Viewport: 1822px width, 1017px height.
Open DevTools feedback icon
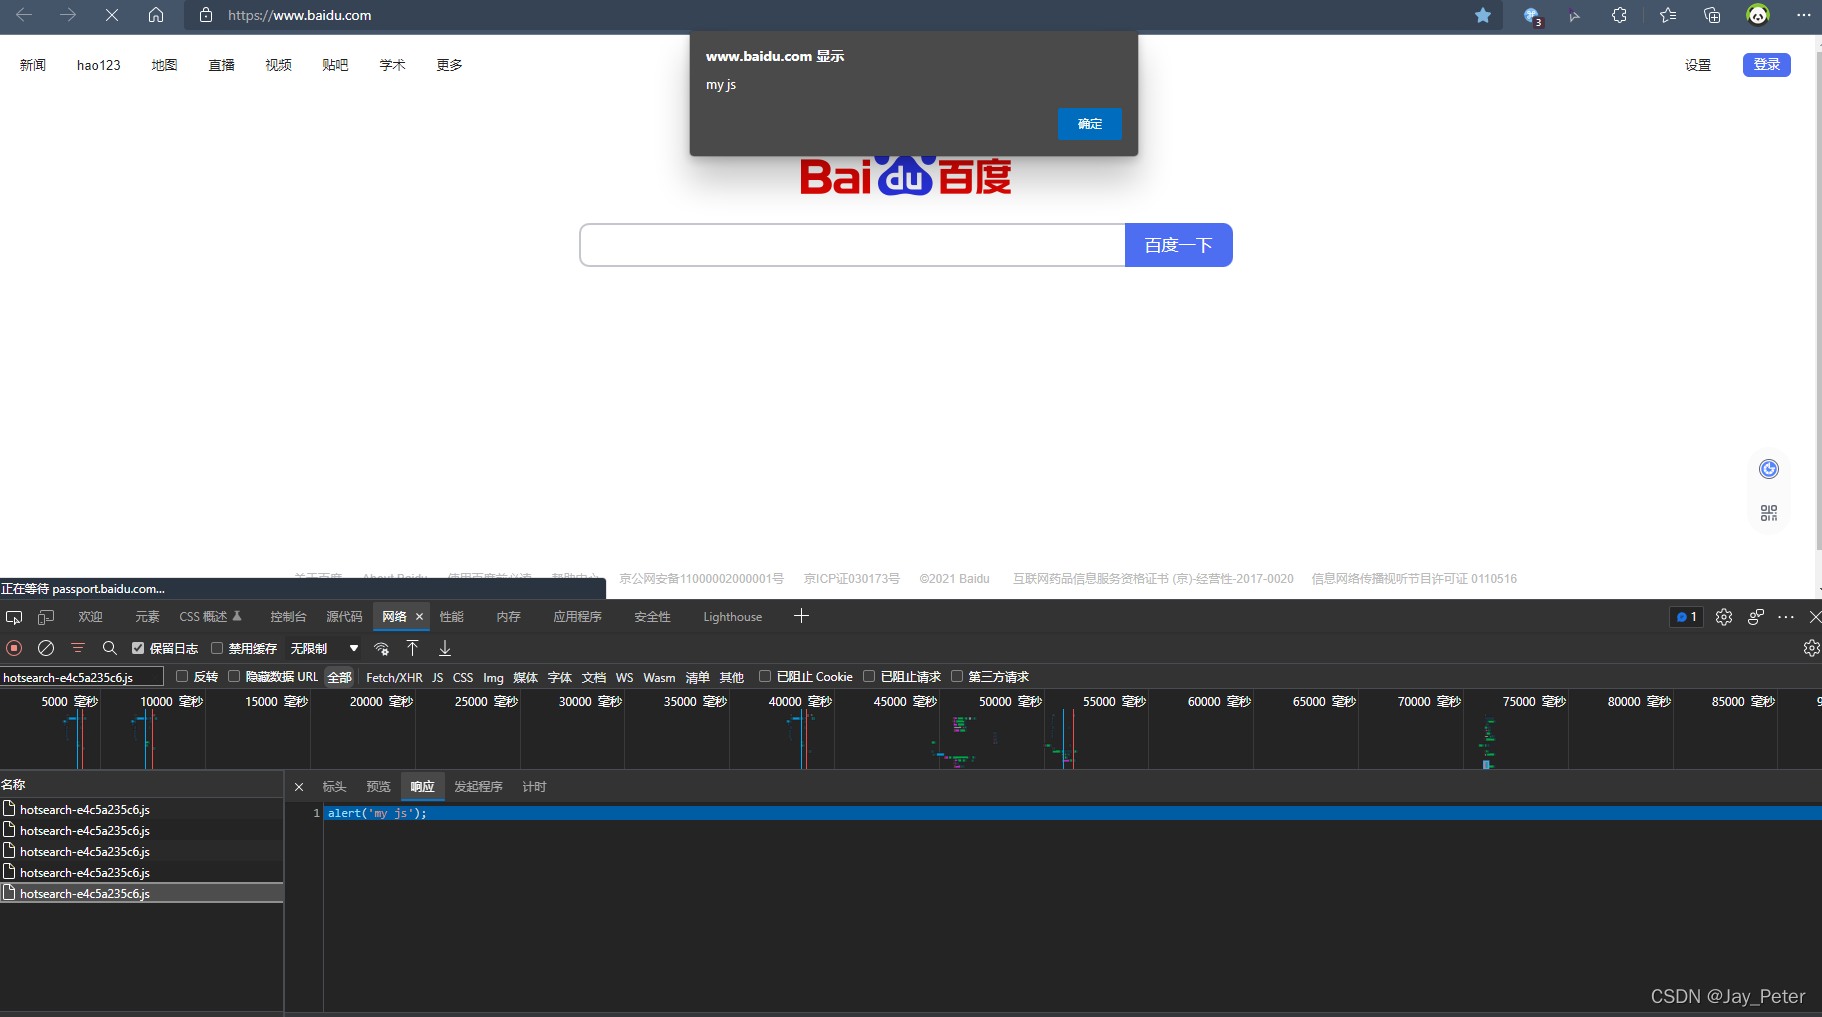click(1756, 617)
